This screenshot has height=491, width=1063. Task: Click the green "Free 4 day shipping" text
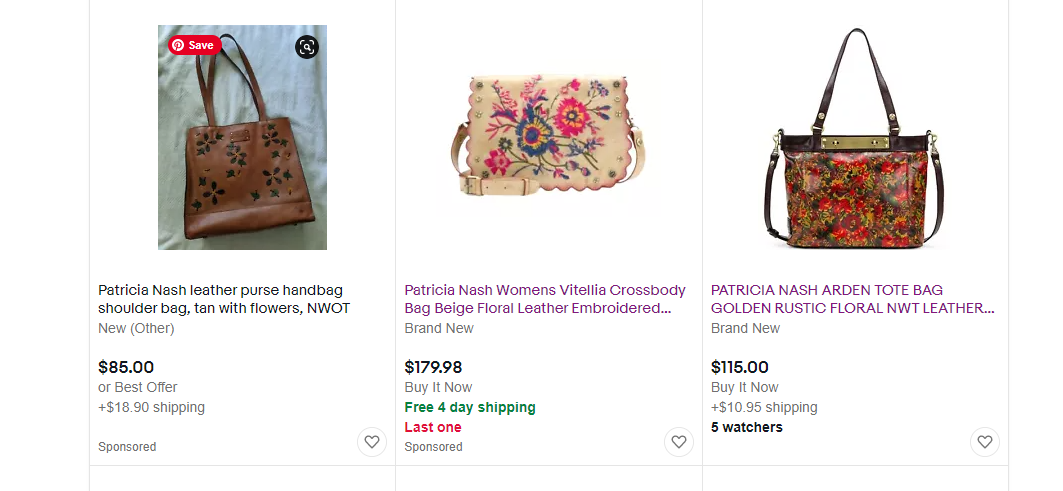pyautogui.click(x=470, y=407)
